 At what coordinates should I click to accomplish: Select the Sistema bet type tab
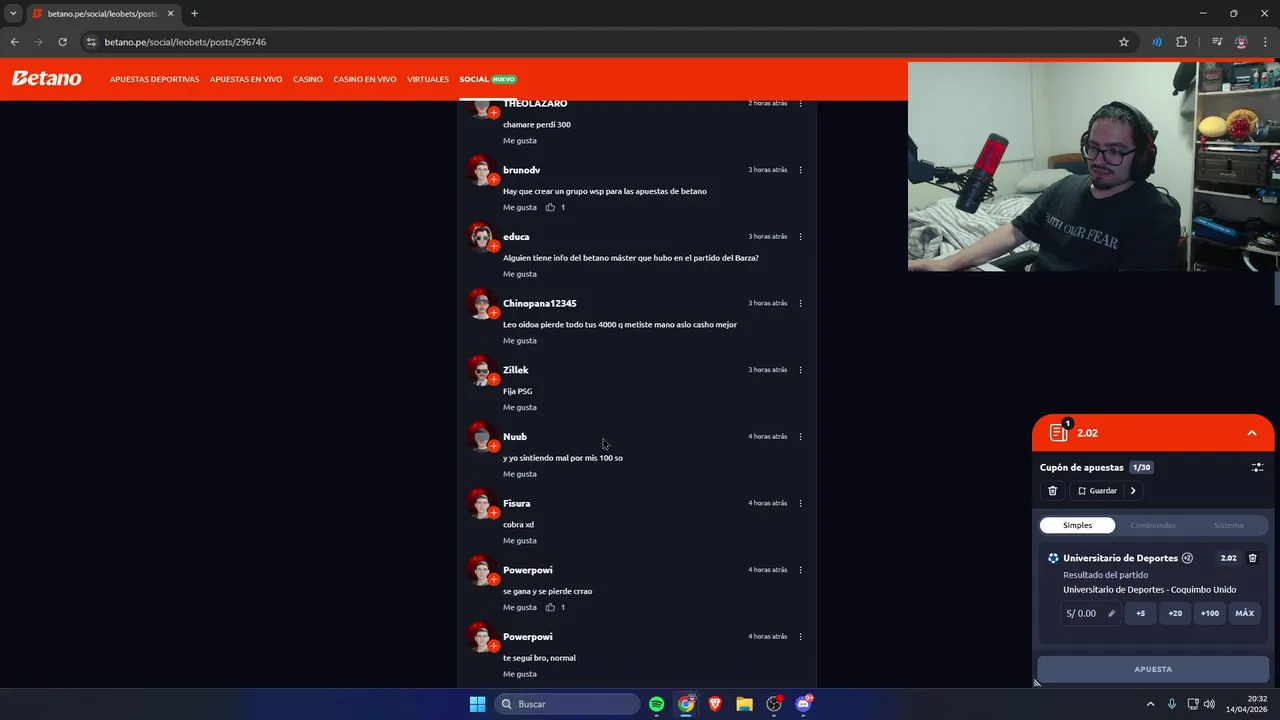(x=1229, y=525)
